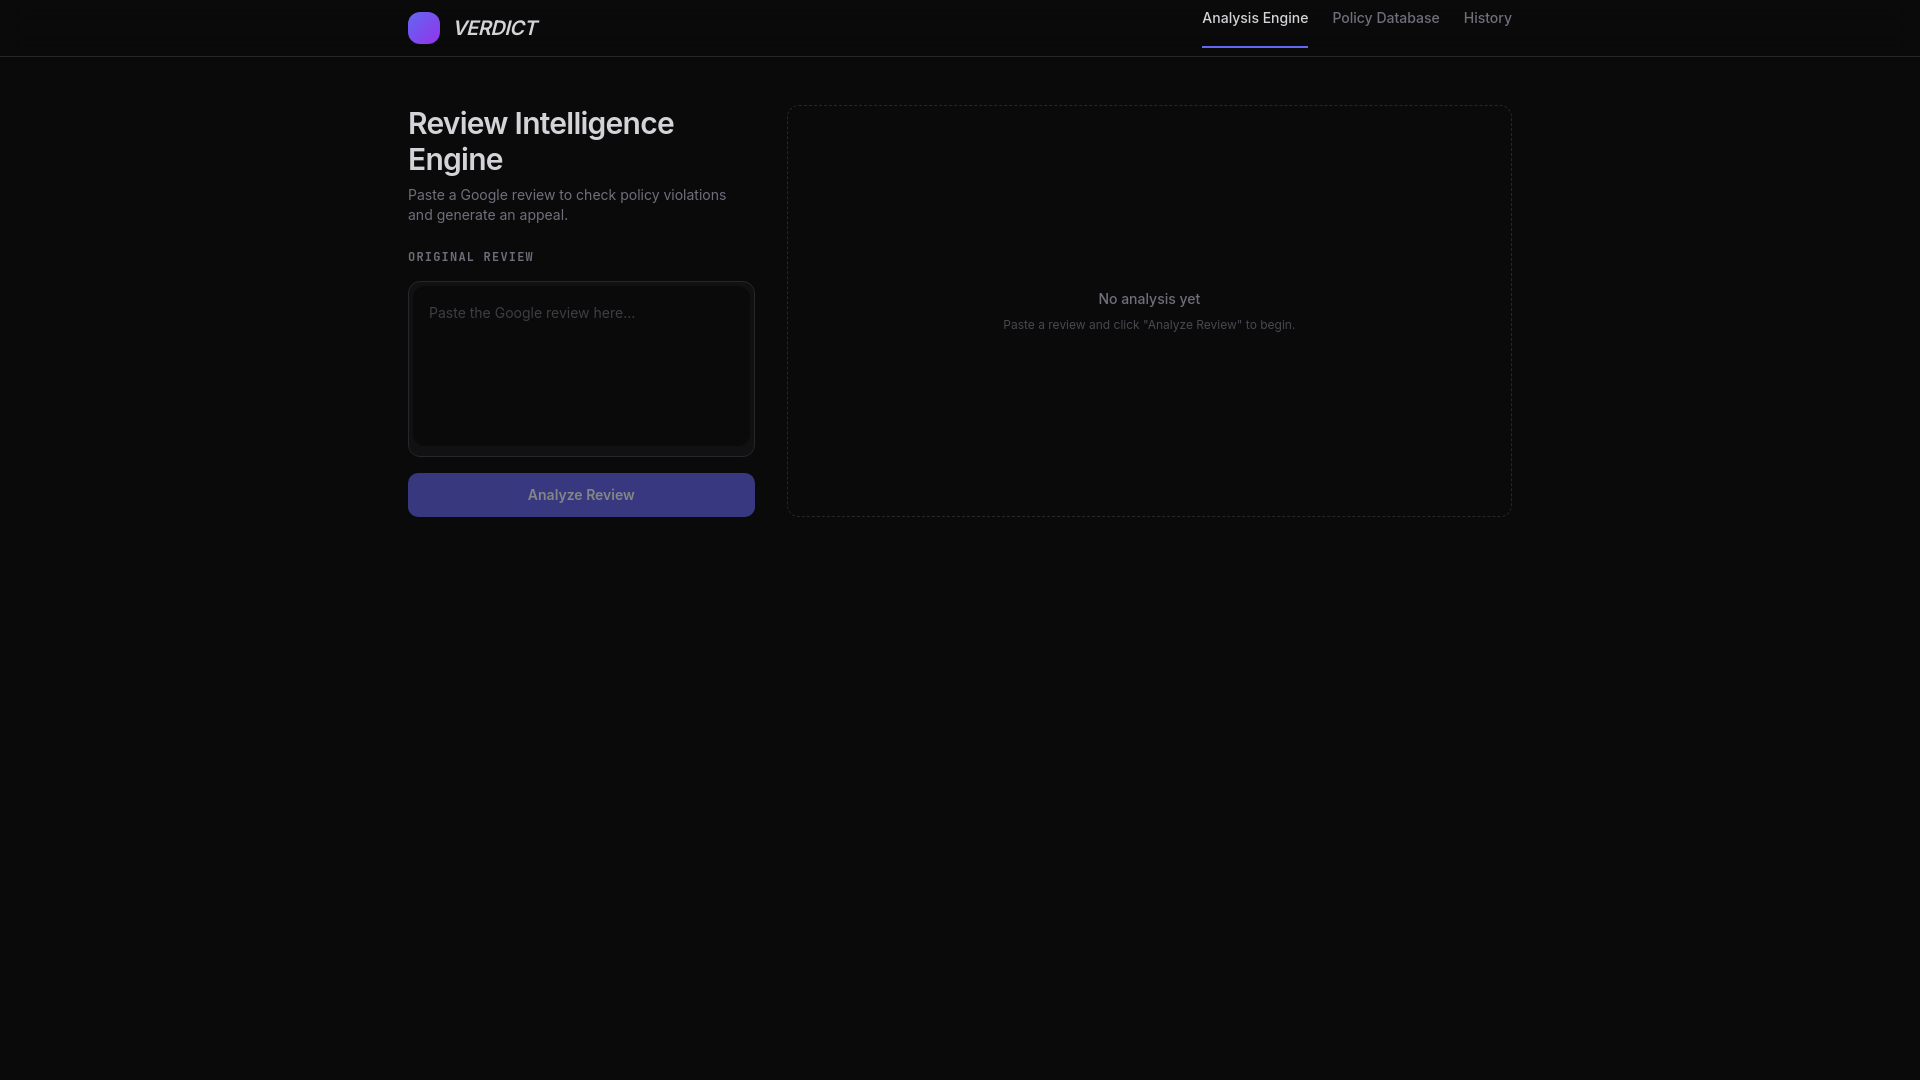Viewport: 1920px width, 1080px height.
Task: Click the 'No analysis yet' message
Action: coord(1149,299)
